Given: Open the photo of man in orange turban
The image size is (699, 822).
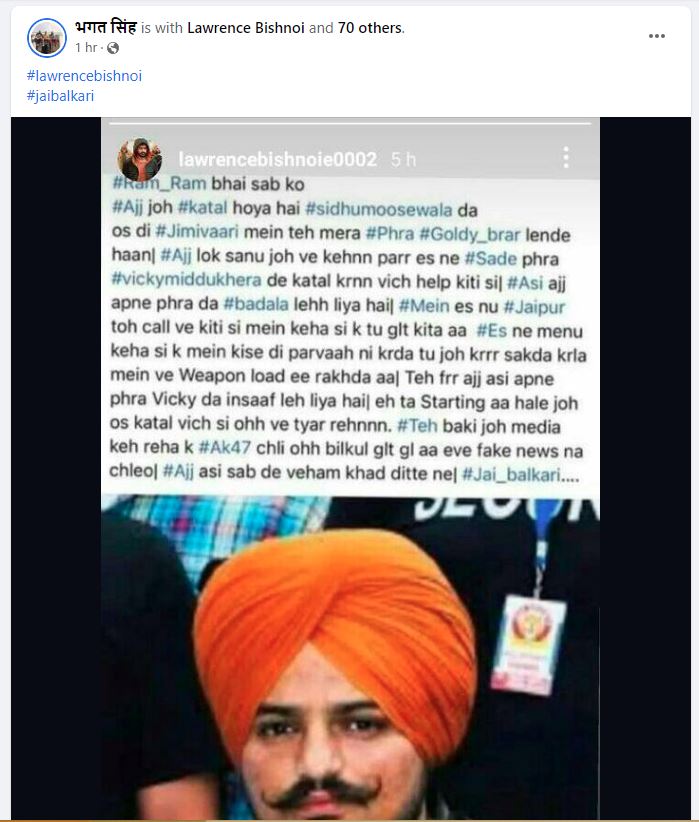Looking at the screenshot, I should point(350,658).
